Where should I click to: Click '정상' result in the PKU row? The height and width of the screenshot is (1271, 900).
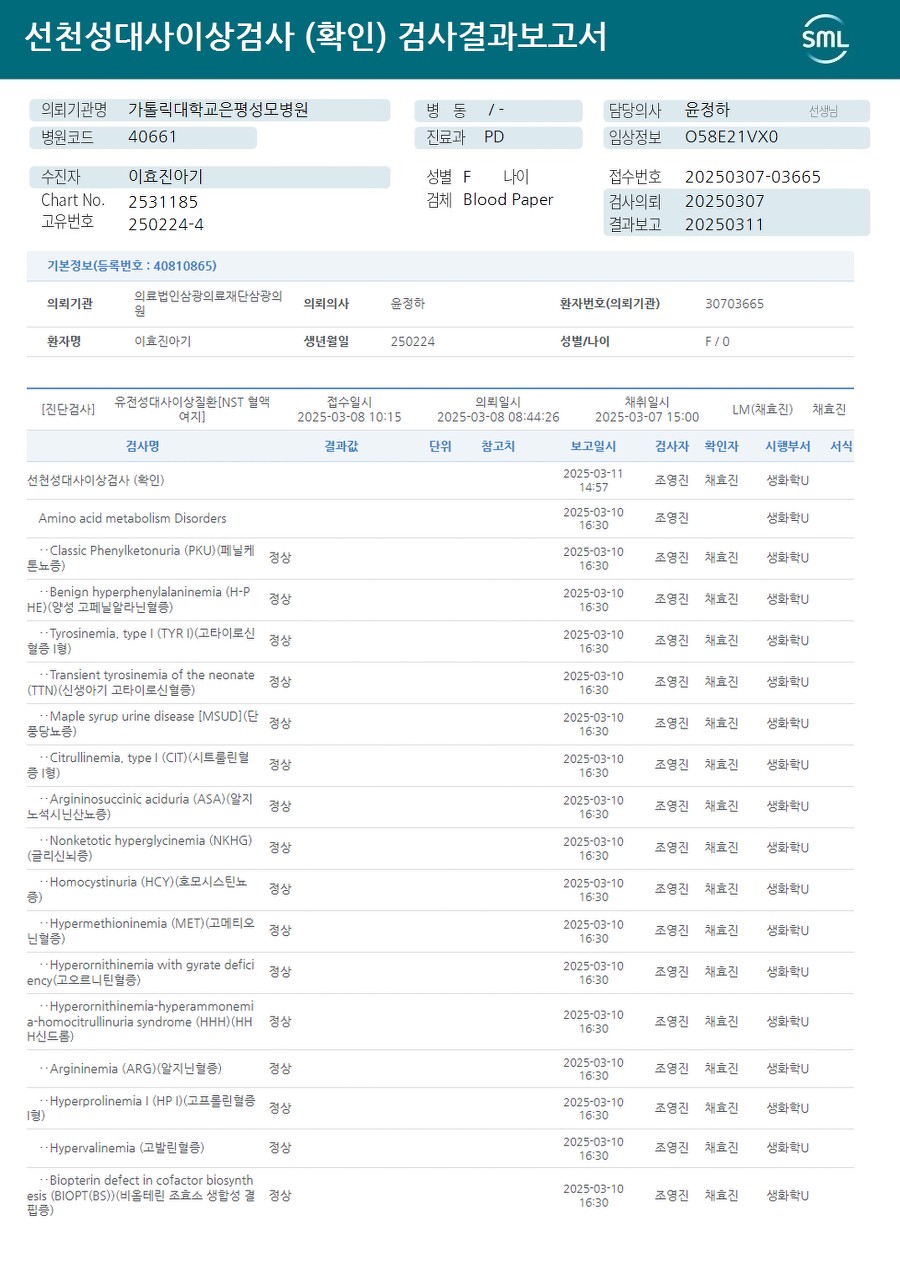coord(280,557)
